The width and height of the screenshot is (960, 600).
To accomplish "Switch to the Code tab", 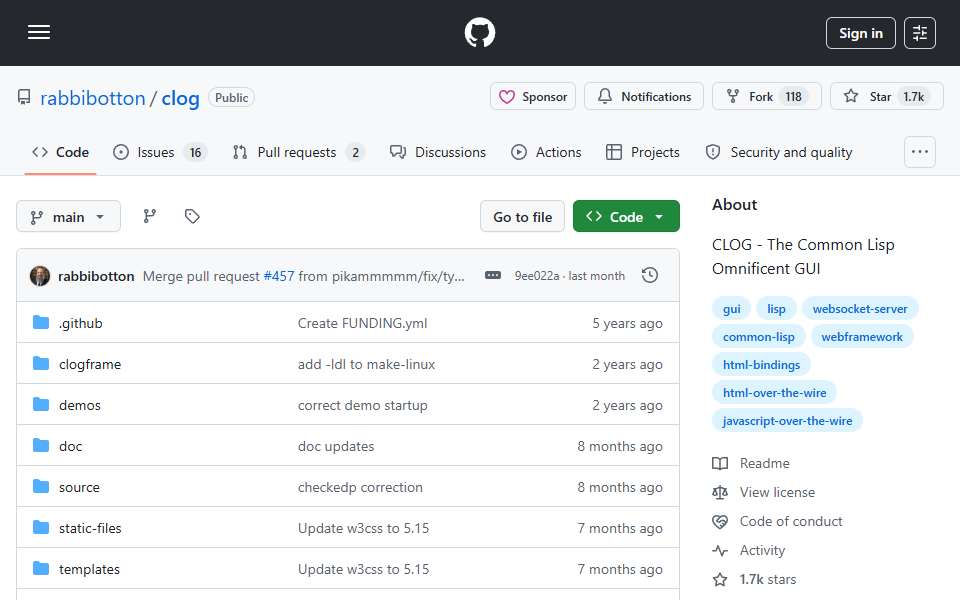I will coord(60,152).
